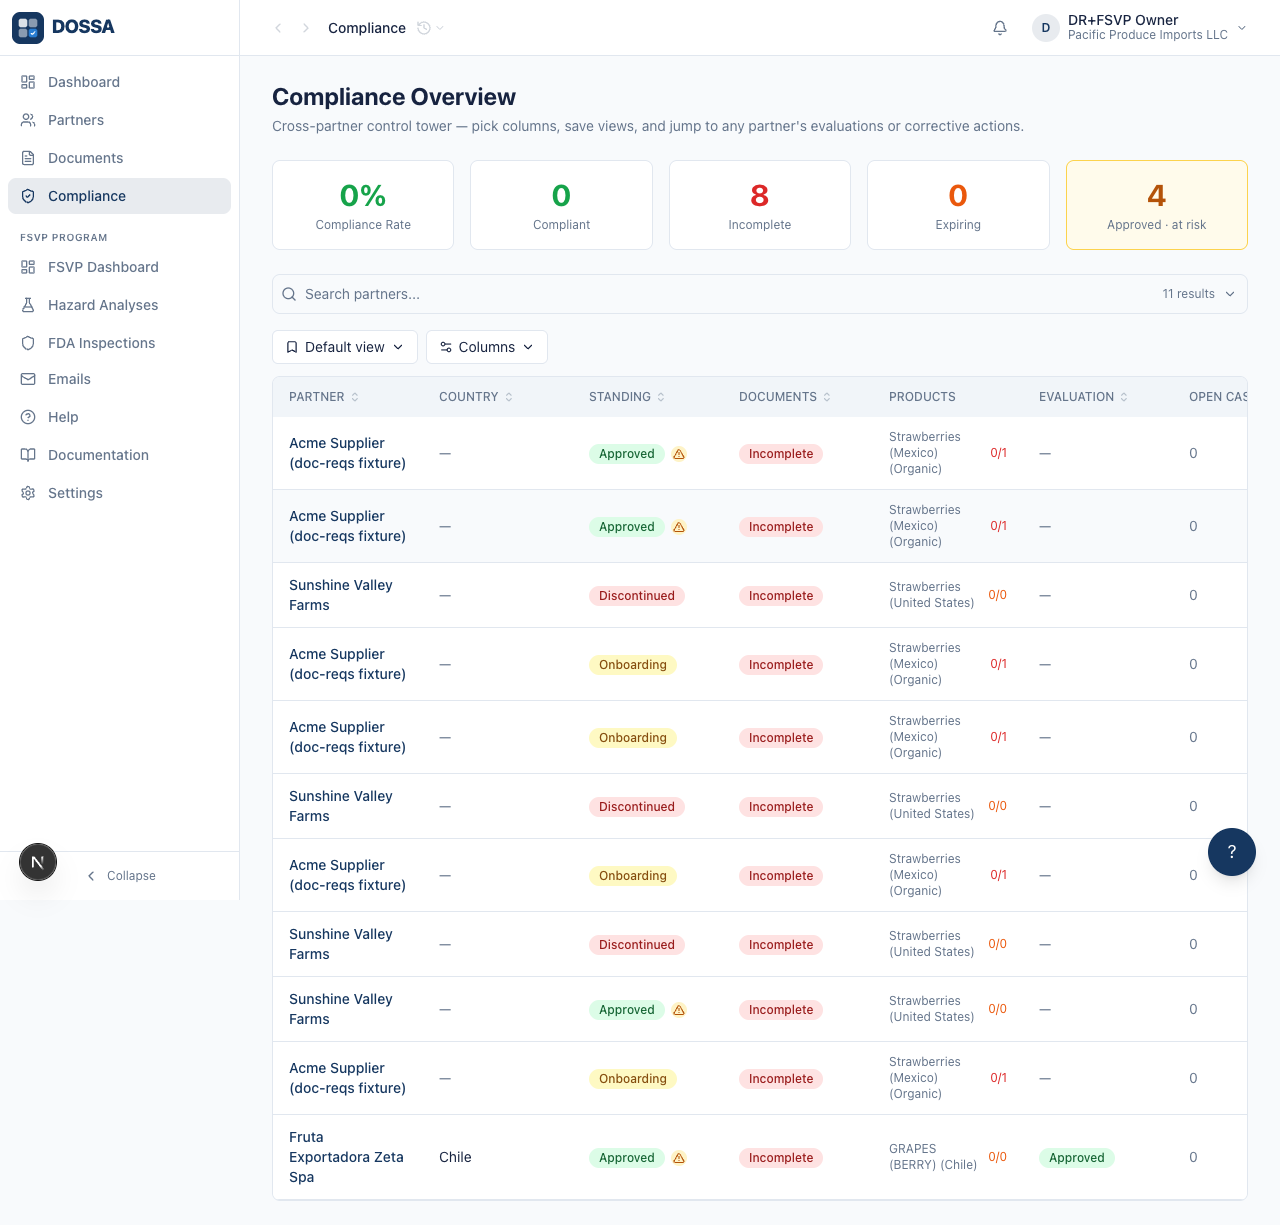Open FDA Inspections in the sidebar
Screen dimensions: 1280x1225
click(x=119, y=343)
